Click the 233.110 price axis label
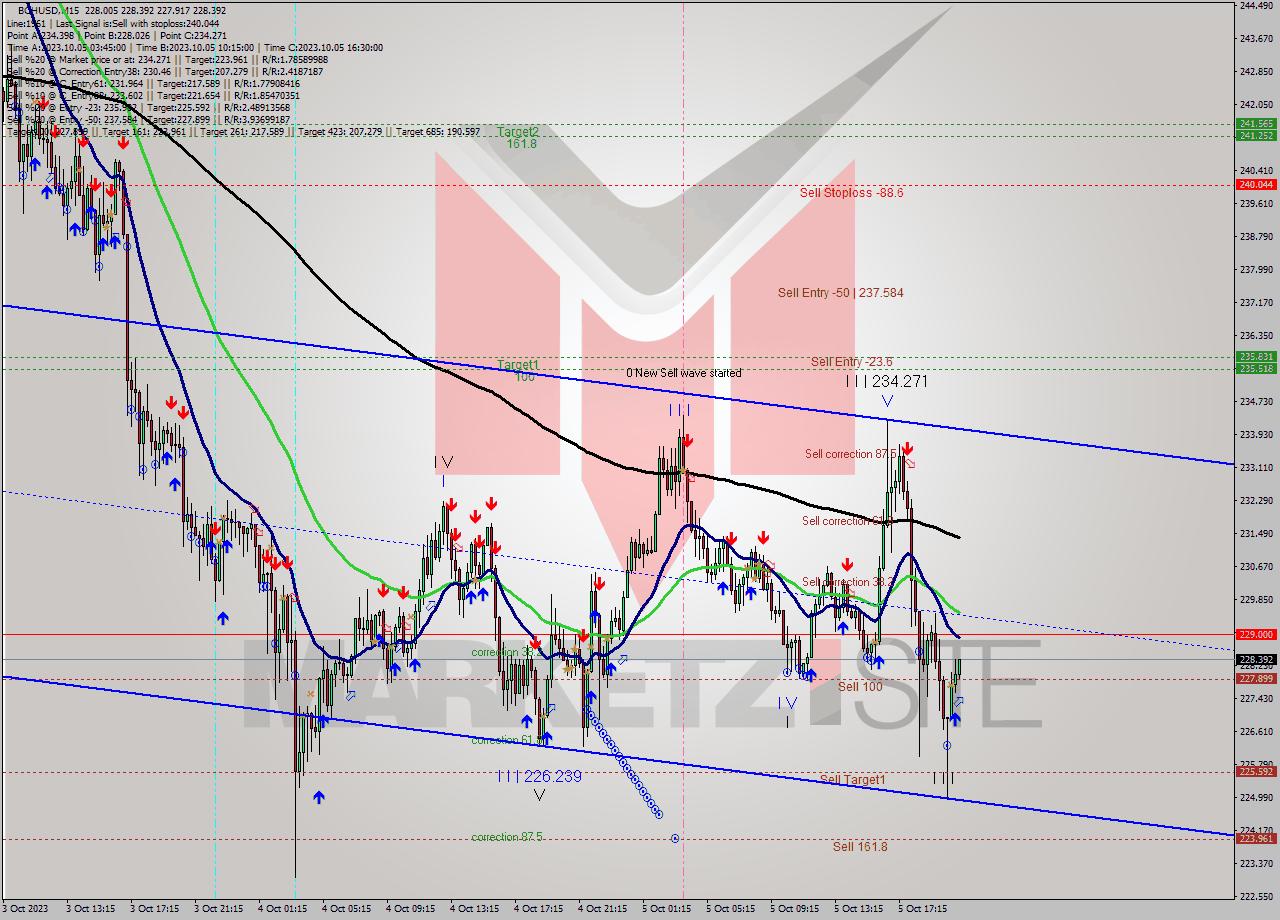 (x=1255, y=467)
